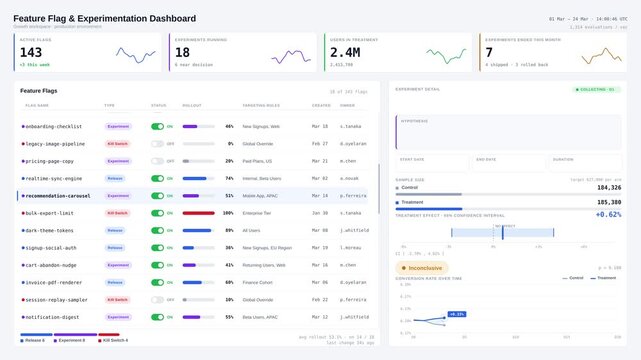
Task: Sort by the Type column header
Action: point(109,105)
